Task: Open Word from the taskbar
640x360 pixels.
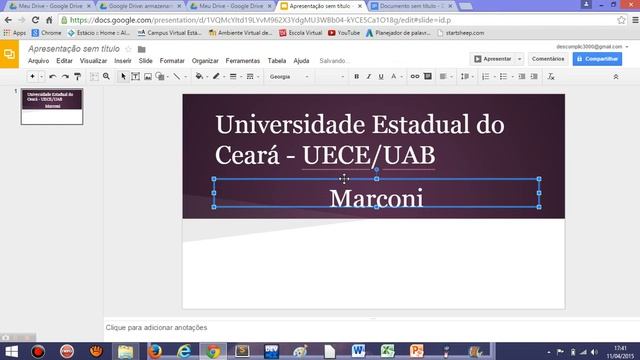Action: tap(358, 351)
